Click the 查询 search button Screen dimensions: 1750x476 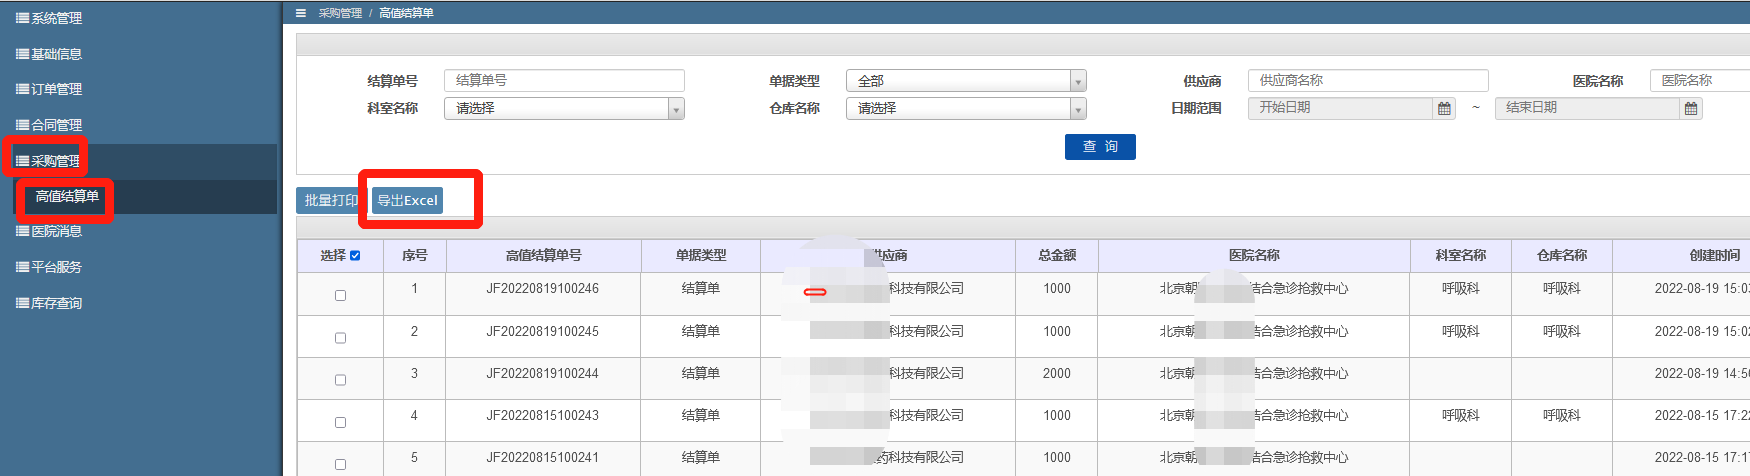pos(1100,147)
